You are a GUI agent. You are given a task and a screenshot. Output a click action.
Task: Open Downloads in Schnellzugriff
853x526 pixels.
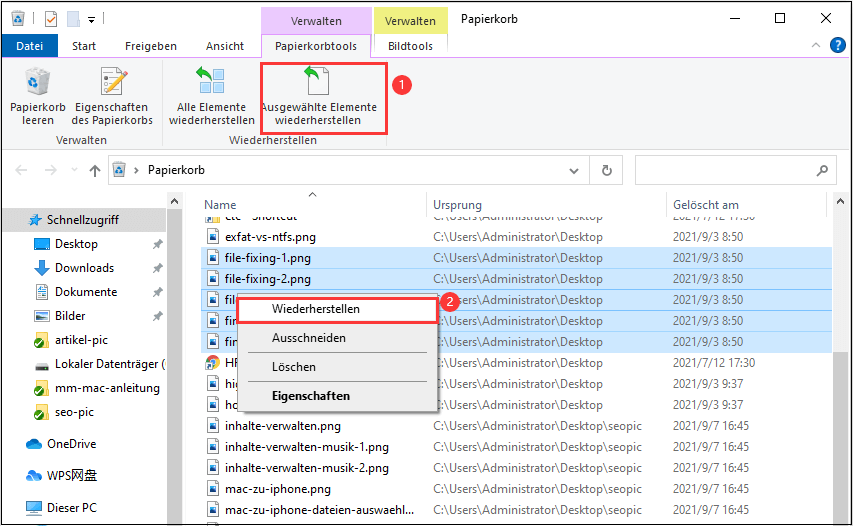pyautogui.click(x=84, y=268)
